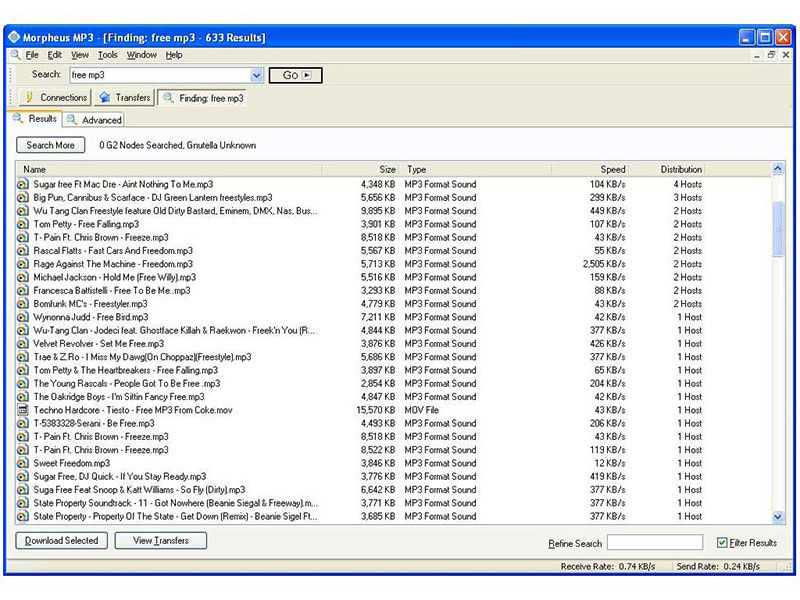Viewport: 800px width, 600px height.
Task: Open the Tools menu
Action: 108,55
